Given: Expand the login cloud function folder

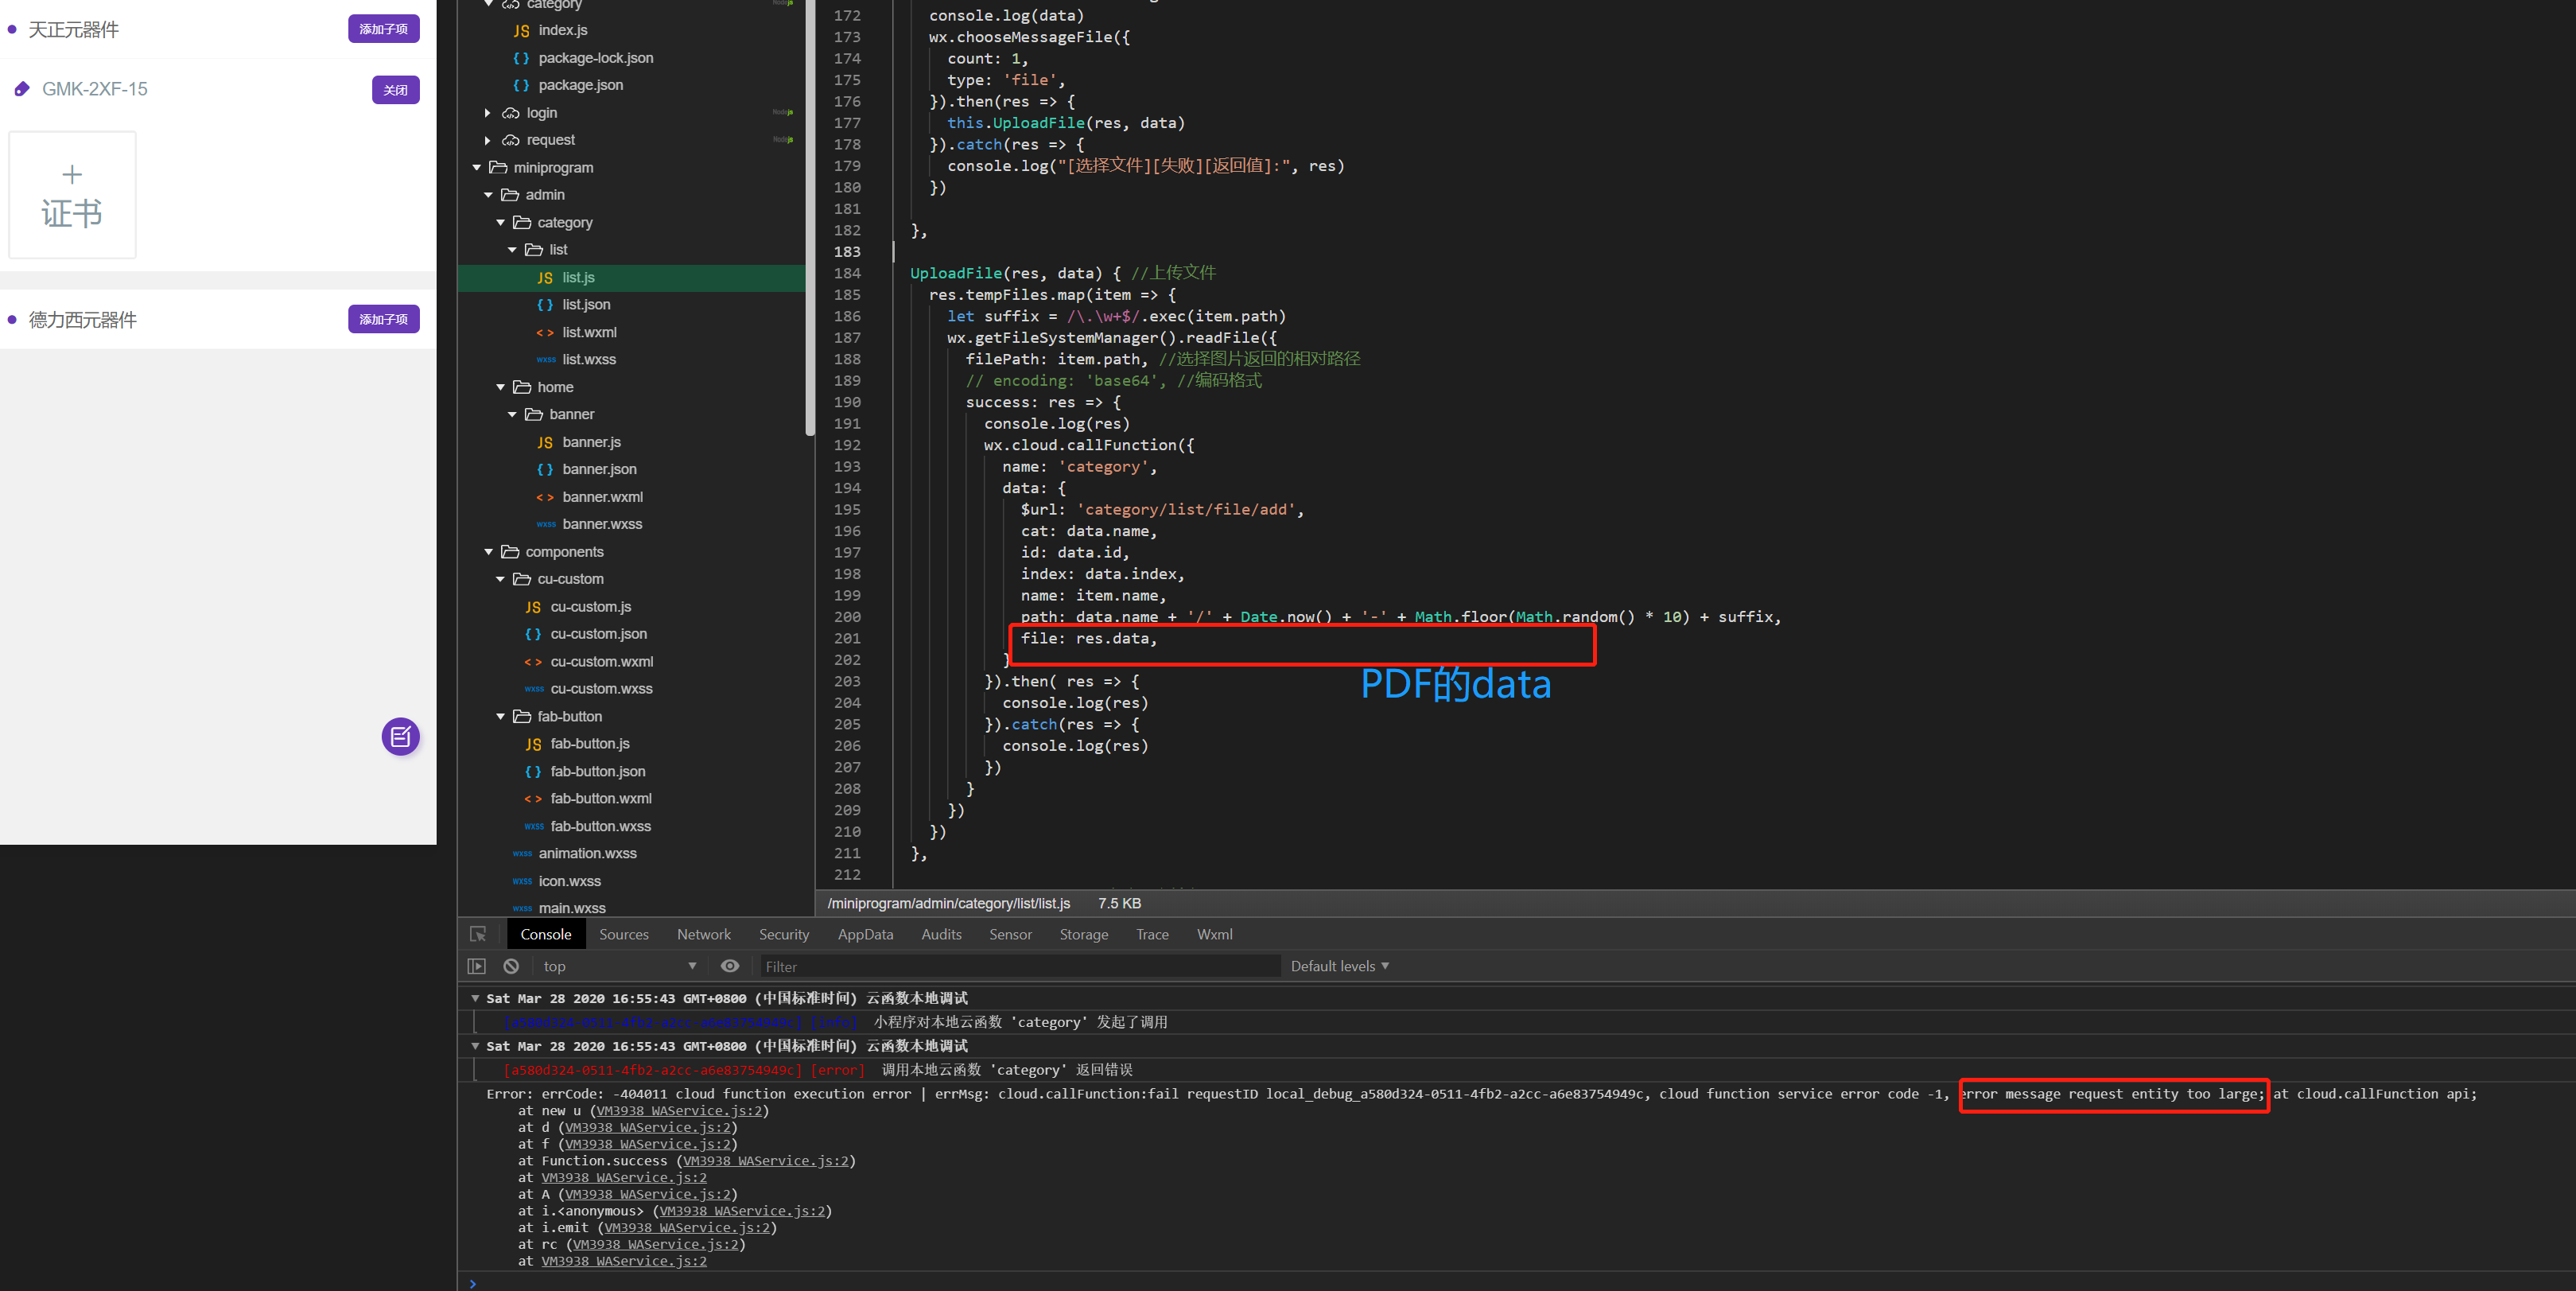Looking at the screenshot, I should tap(487, 113).
